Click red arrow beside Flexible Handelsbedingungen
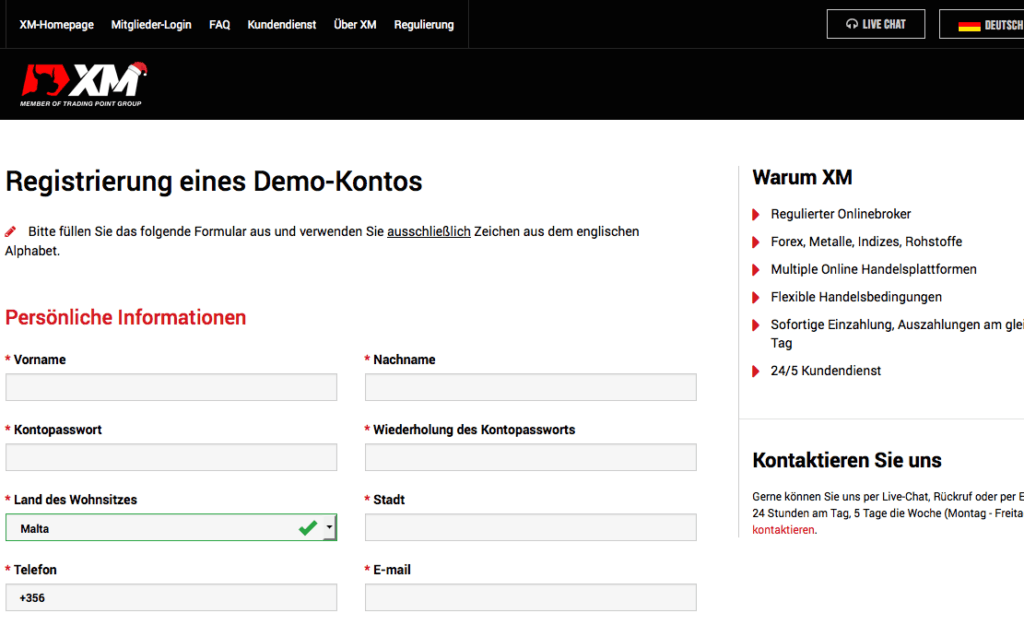Viewport: 1024px width, 625px height. (756, 298)
